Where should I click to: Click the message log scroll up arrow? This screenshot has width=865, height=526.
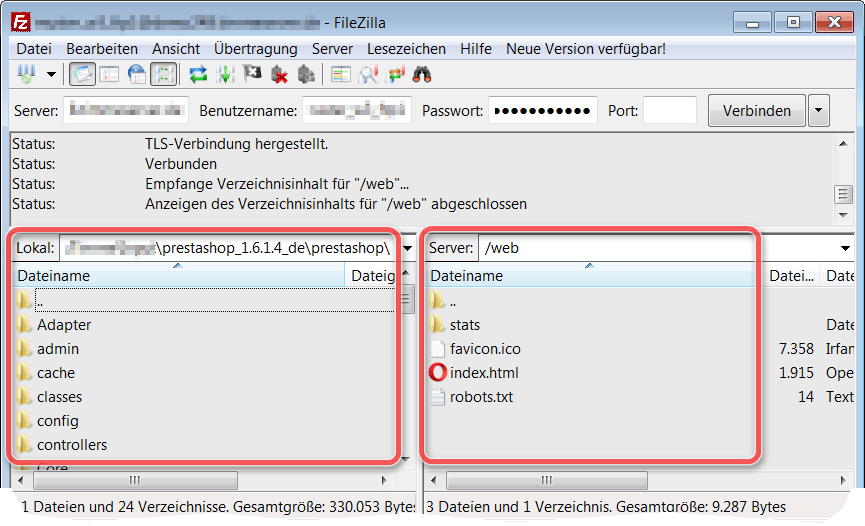coord(843,144)
